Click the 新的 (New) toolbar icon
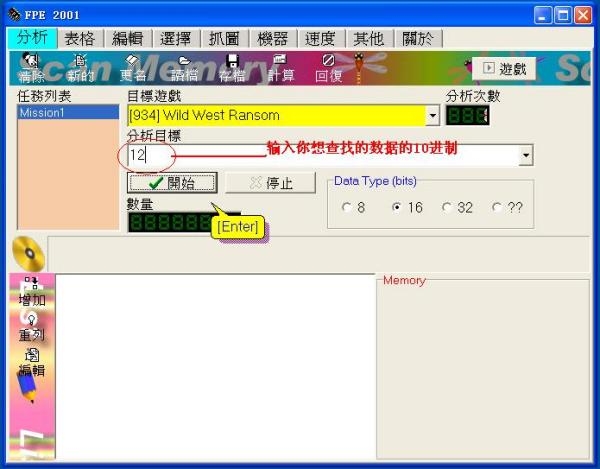This screenshot has height=469, width=600. tap(81, 68)
